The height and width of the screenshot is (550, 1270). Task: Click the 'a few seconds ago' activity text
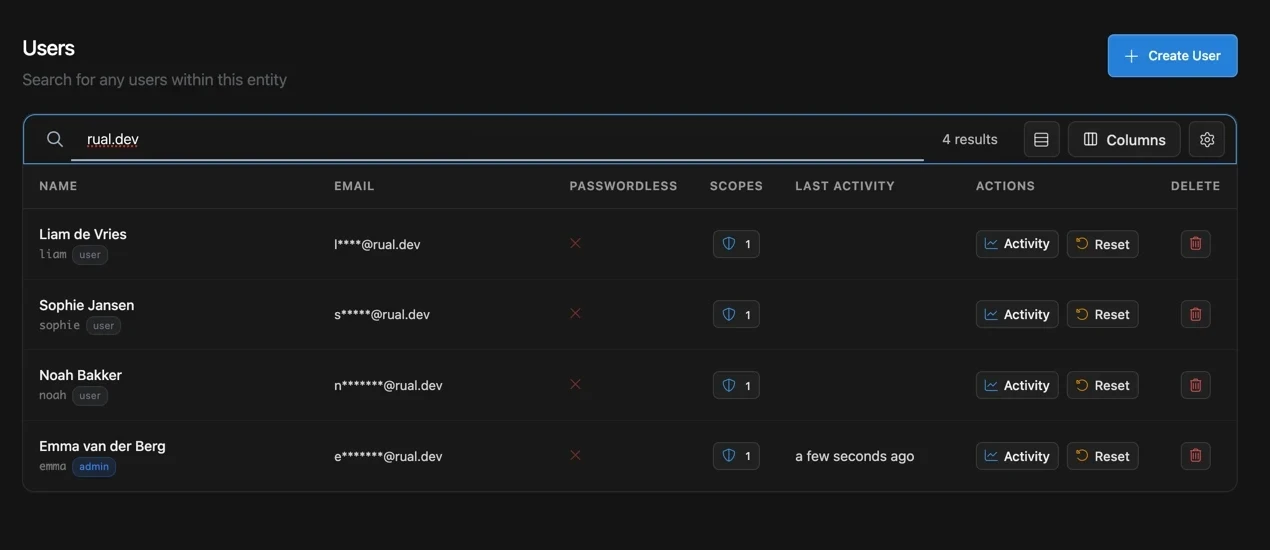[x=854, y=456]
